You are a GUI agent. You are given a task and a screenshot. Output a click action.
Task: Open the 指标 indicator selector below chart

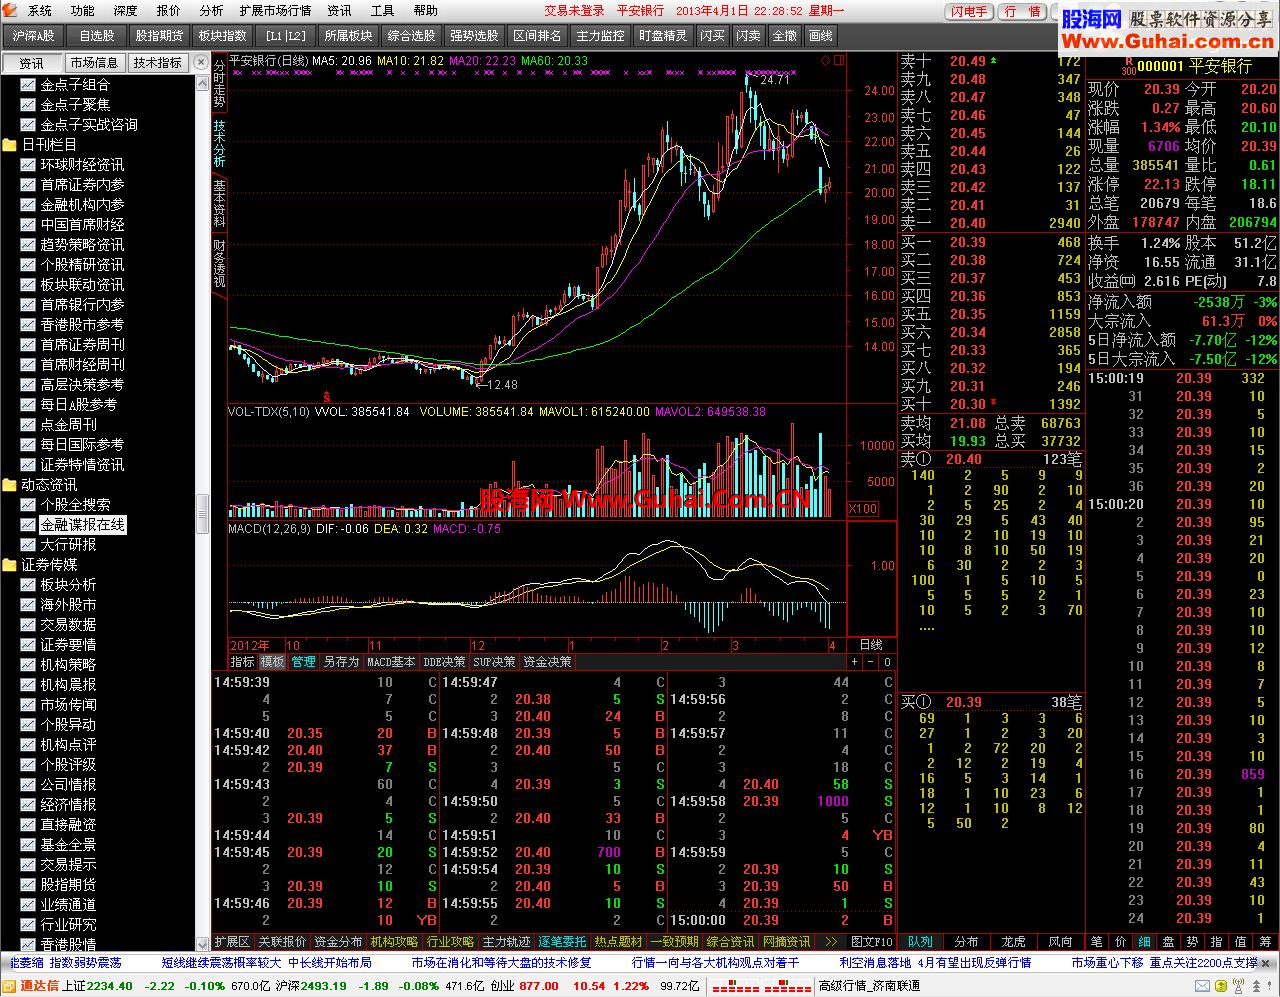pos(243,662)
